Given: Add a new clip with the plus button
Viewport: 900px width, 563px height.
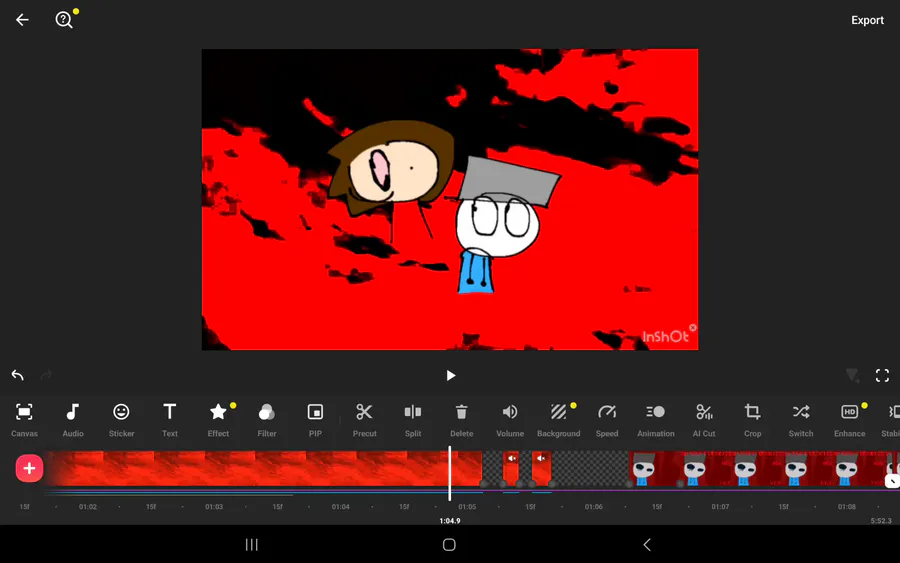Looking at the screenshot, I should [29, 468].
